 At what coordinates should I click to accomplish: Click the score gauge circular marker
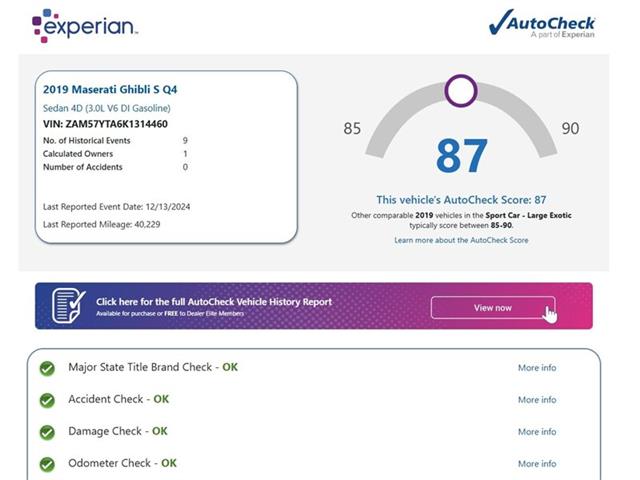pos(461,91)
